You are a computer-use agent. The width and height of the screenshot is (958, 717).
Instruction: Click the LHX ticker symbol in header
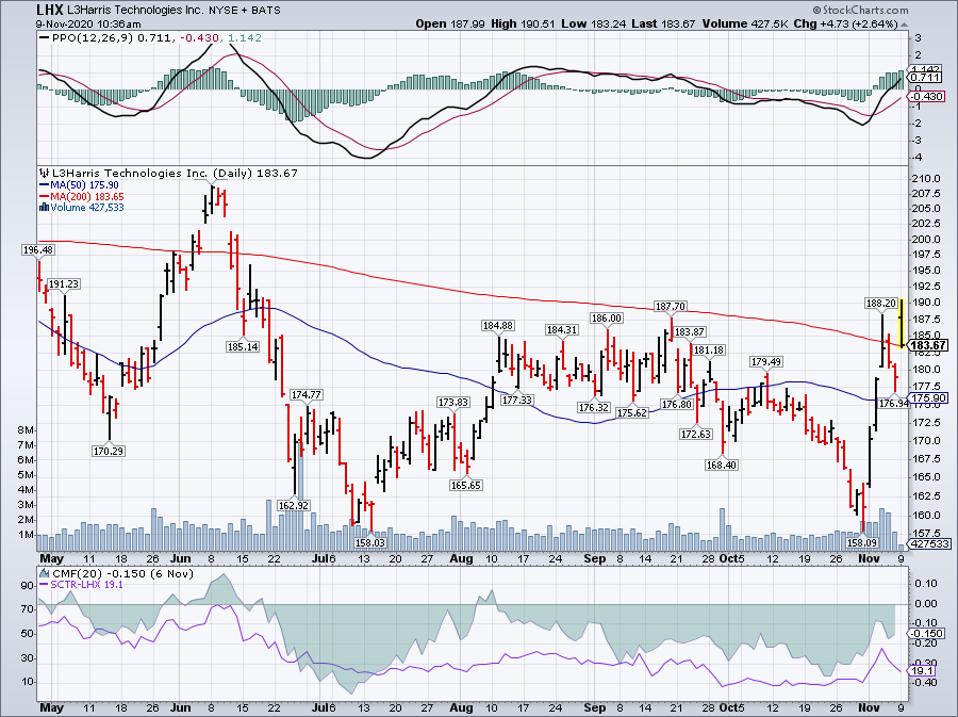19,10
